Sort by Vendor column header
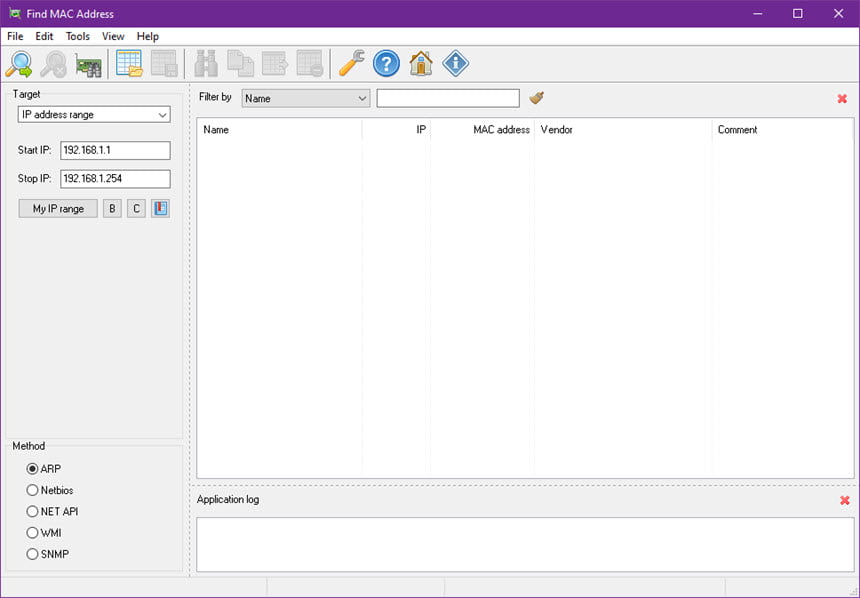This screenshot has height=598, width=860. click(x=623, y=130)
